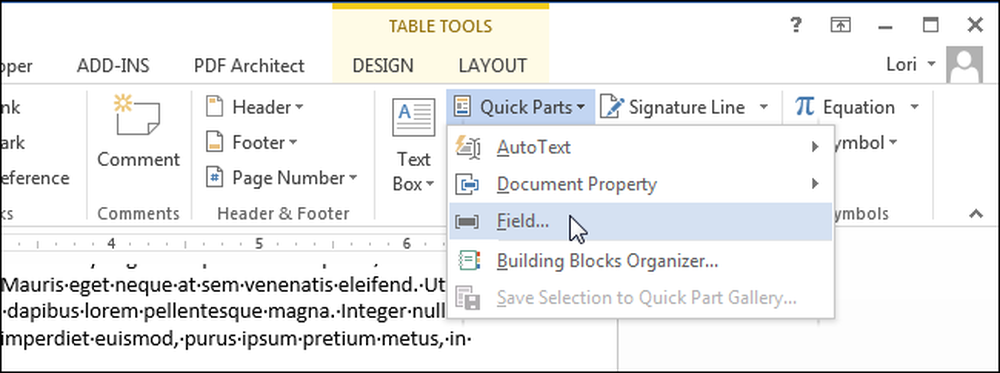Click the Signature Line pen icon
The width and height of the screenshot is (1000, 373).
612,107
